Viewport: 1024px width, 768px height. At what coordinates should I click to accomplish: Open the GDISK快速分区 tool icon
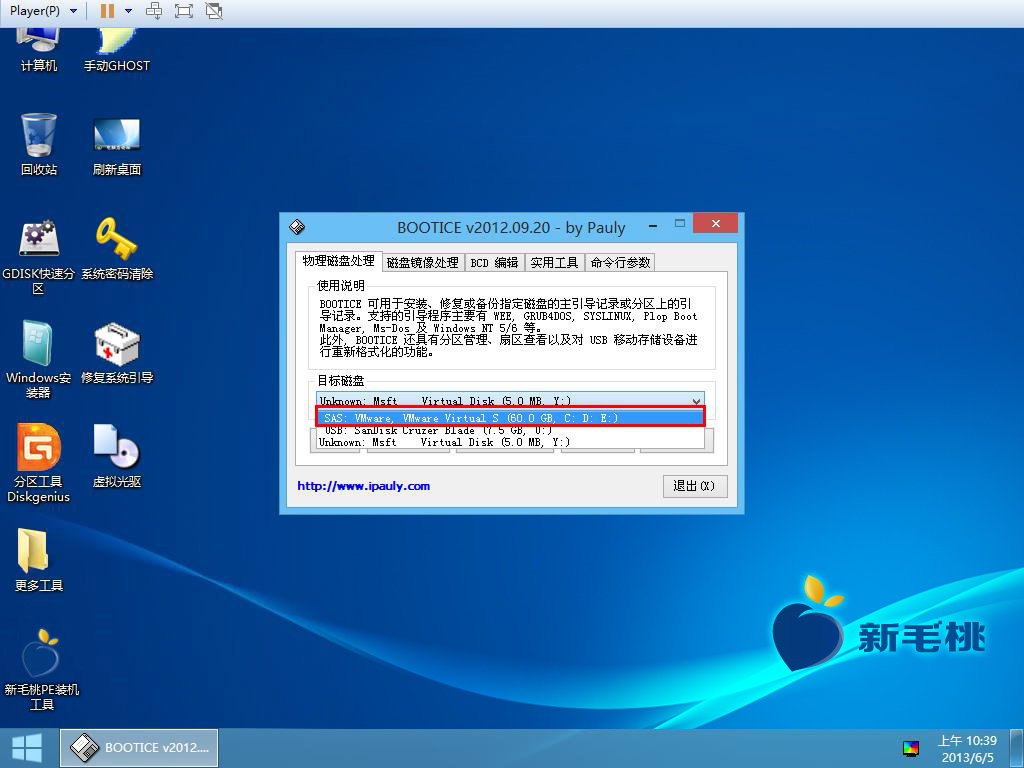[x=39, y=257]
